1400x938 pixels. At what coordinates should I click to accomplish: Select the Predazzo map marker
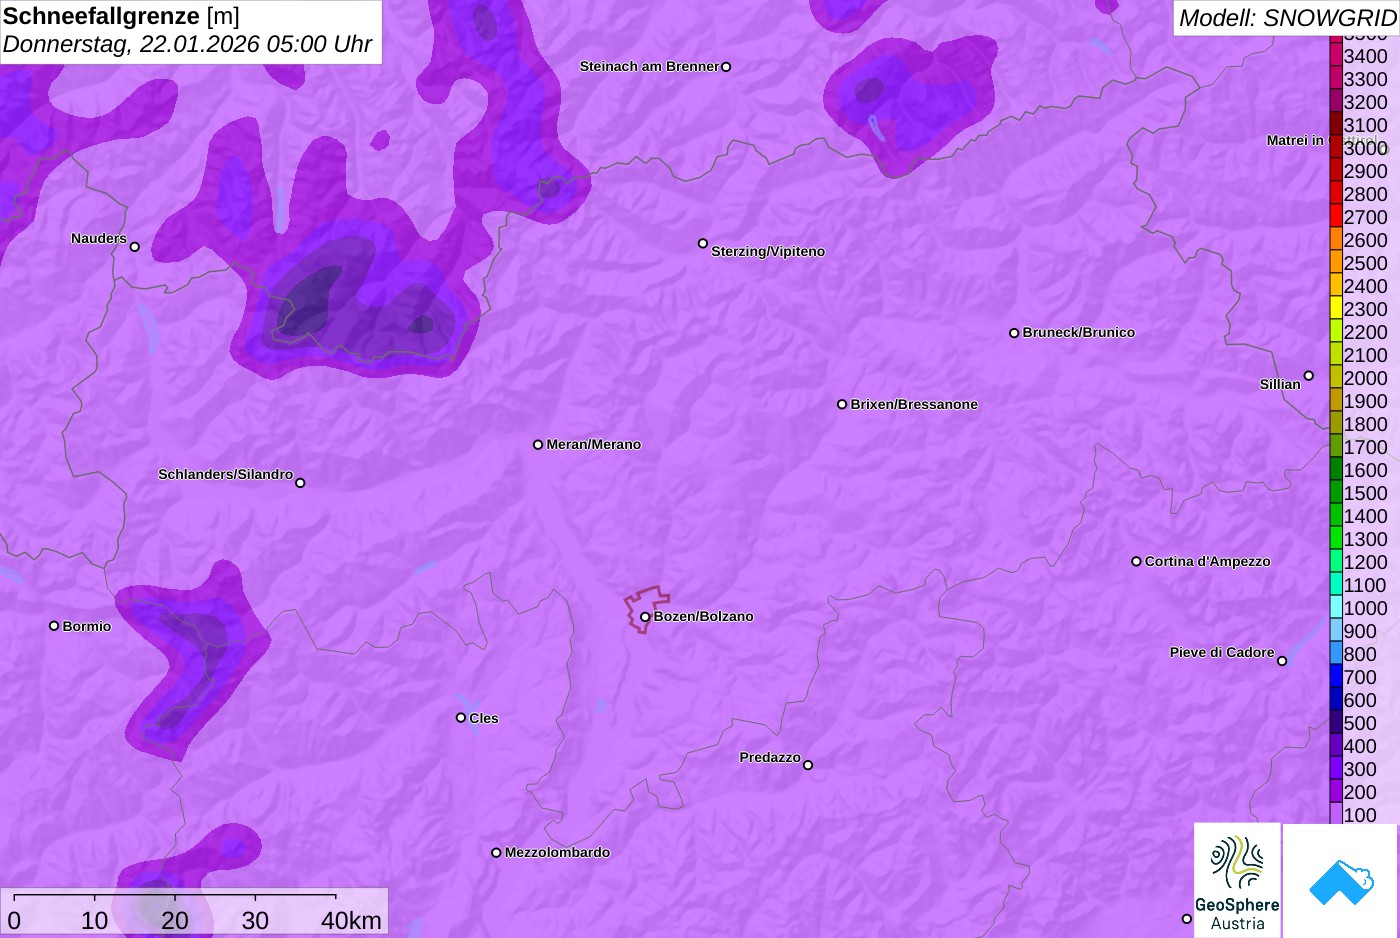click(808, 765)
